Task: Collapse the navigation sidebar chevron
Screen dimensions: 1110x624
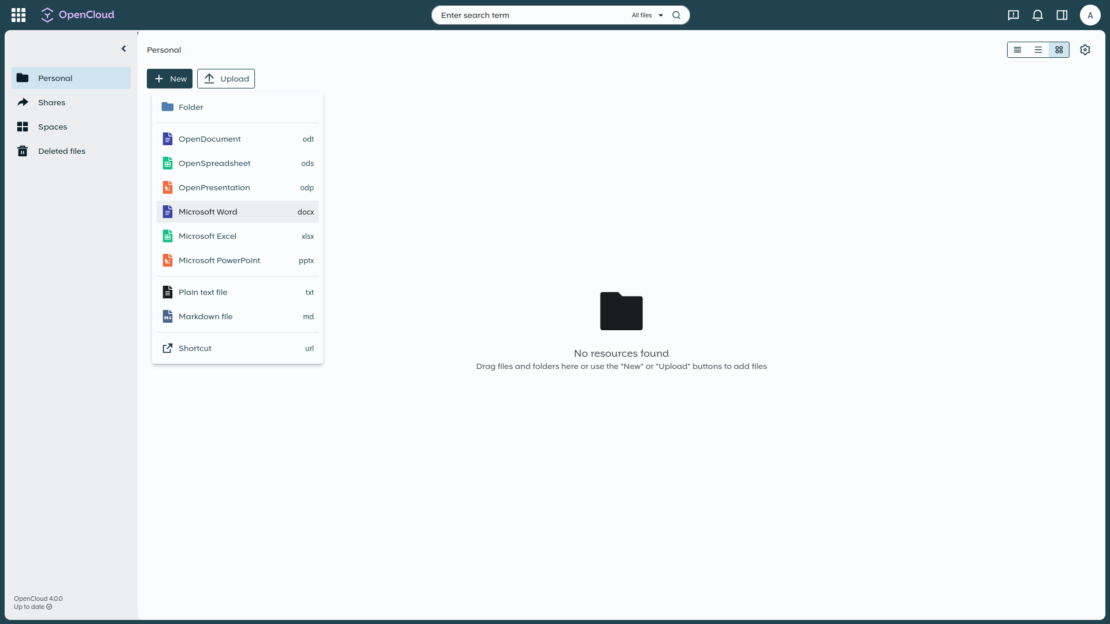Action: (123, 49)
